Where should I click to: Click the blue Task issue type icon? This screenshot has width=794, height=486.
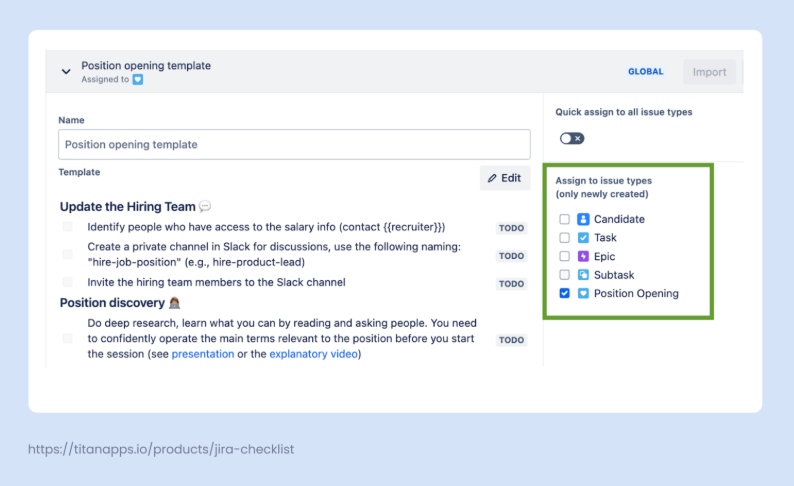pyautogui.click(x=583, y=238)
